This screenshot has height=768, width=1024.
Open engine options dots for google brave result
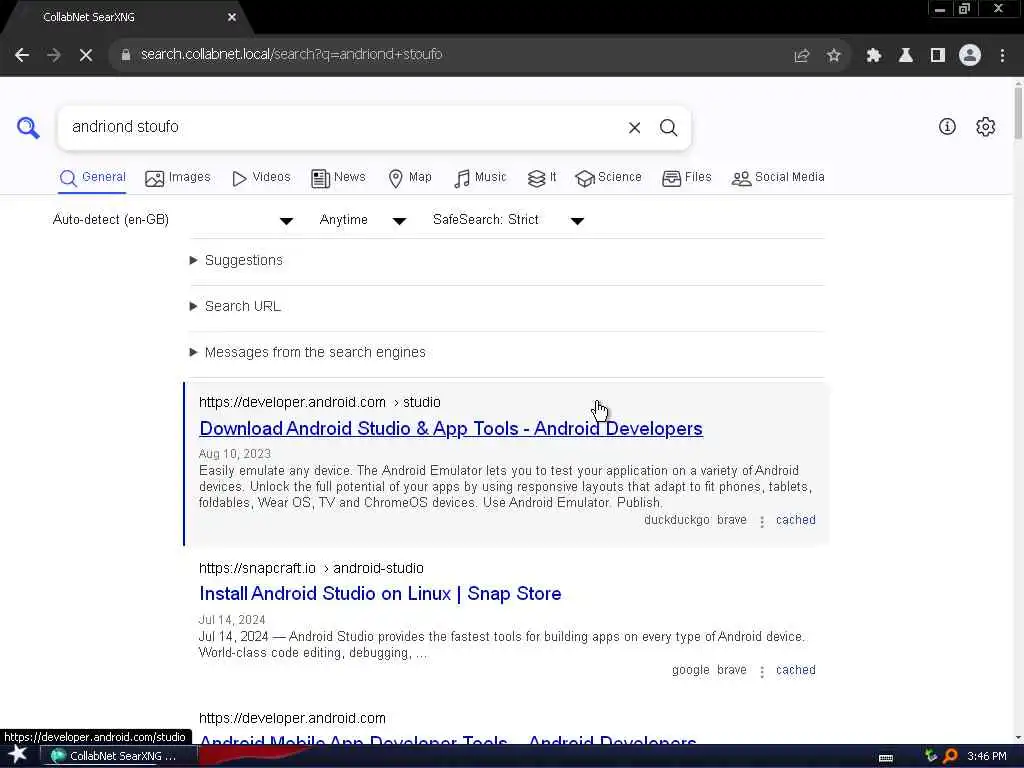coord(761,671)
